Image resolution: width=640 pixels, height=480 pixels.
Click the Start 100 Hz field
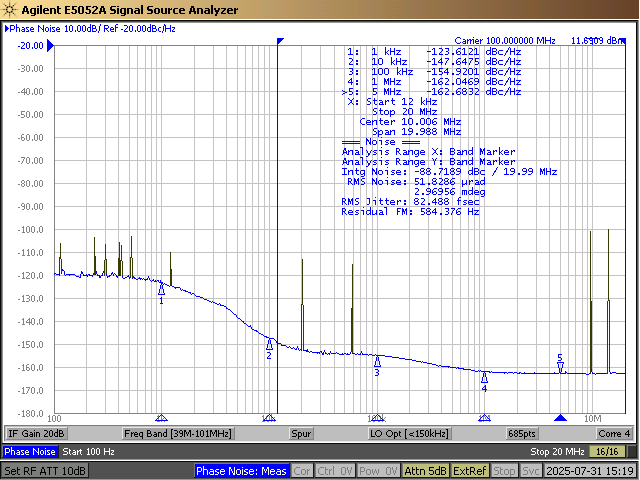(x=89, y=451)
